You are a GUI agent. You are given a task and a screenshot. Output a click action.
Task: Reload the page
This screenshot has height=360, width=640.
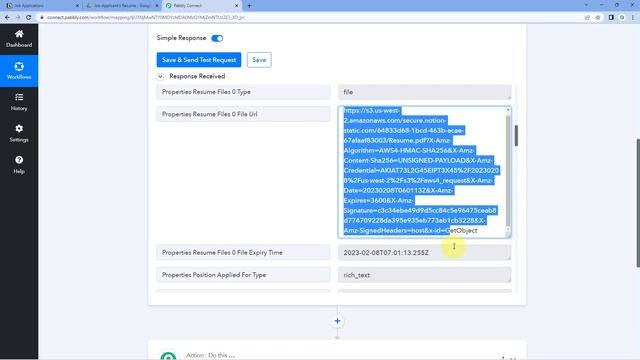(x=29, y=18)
